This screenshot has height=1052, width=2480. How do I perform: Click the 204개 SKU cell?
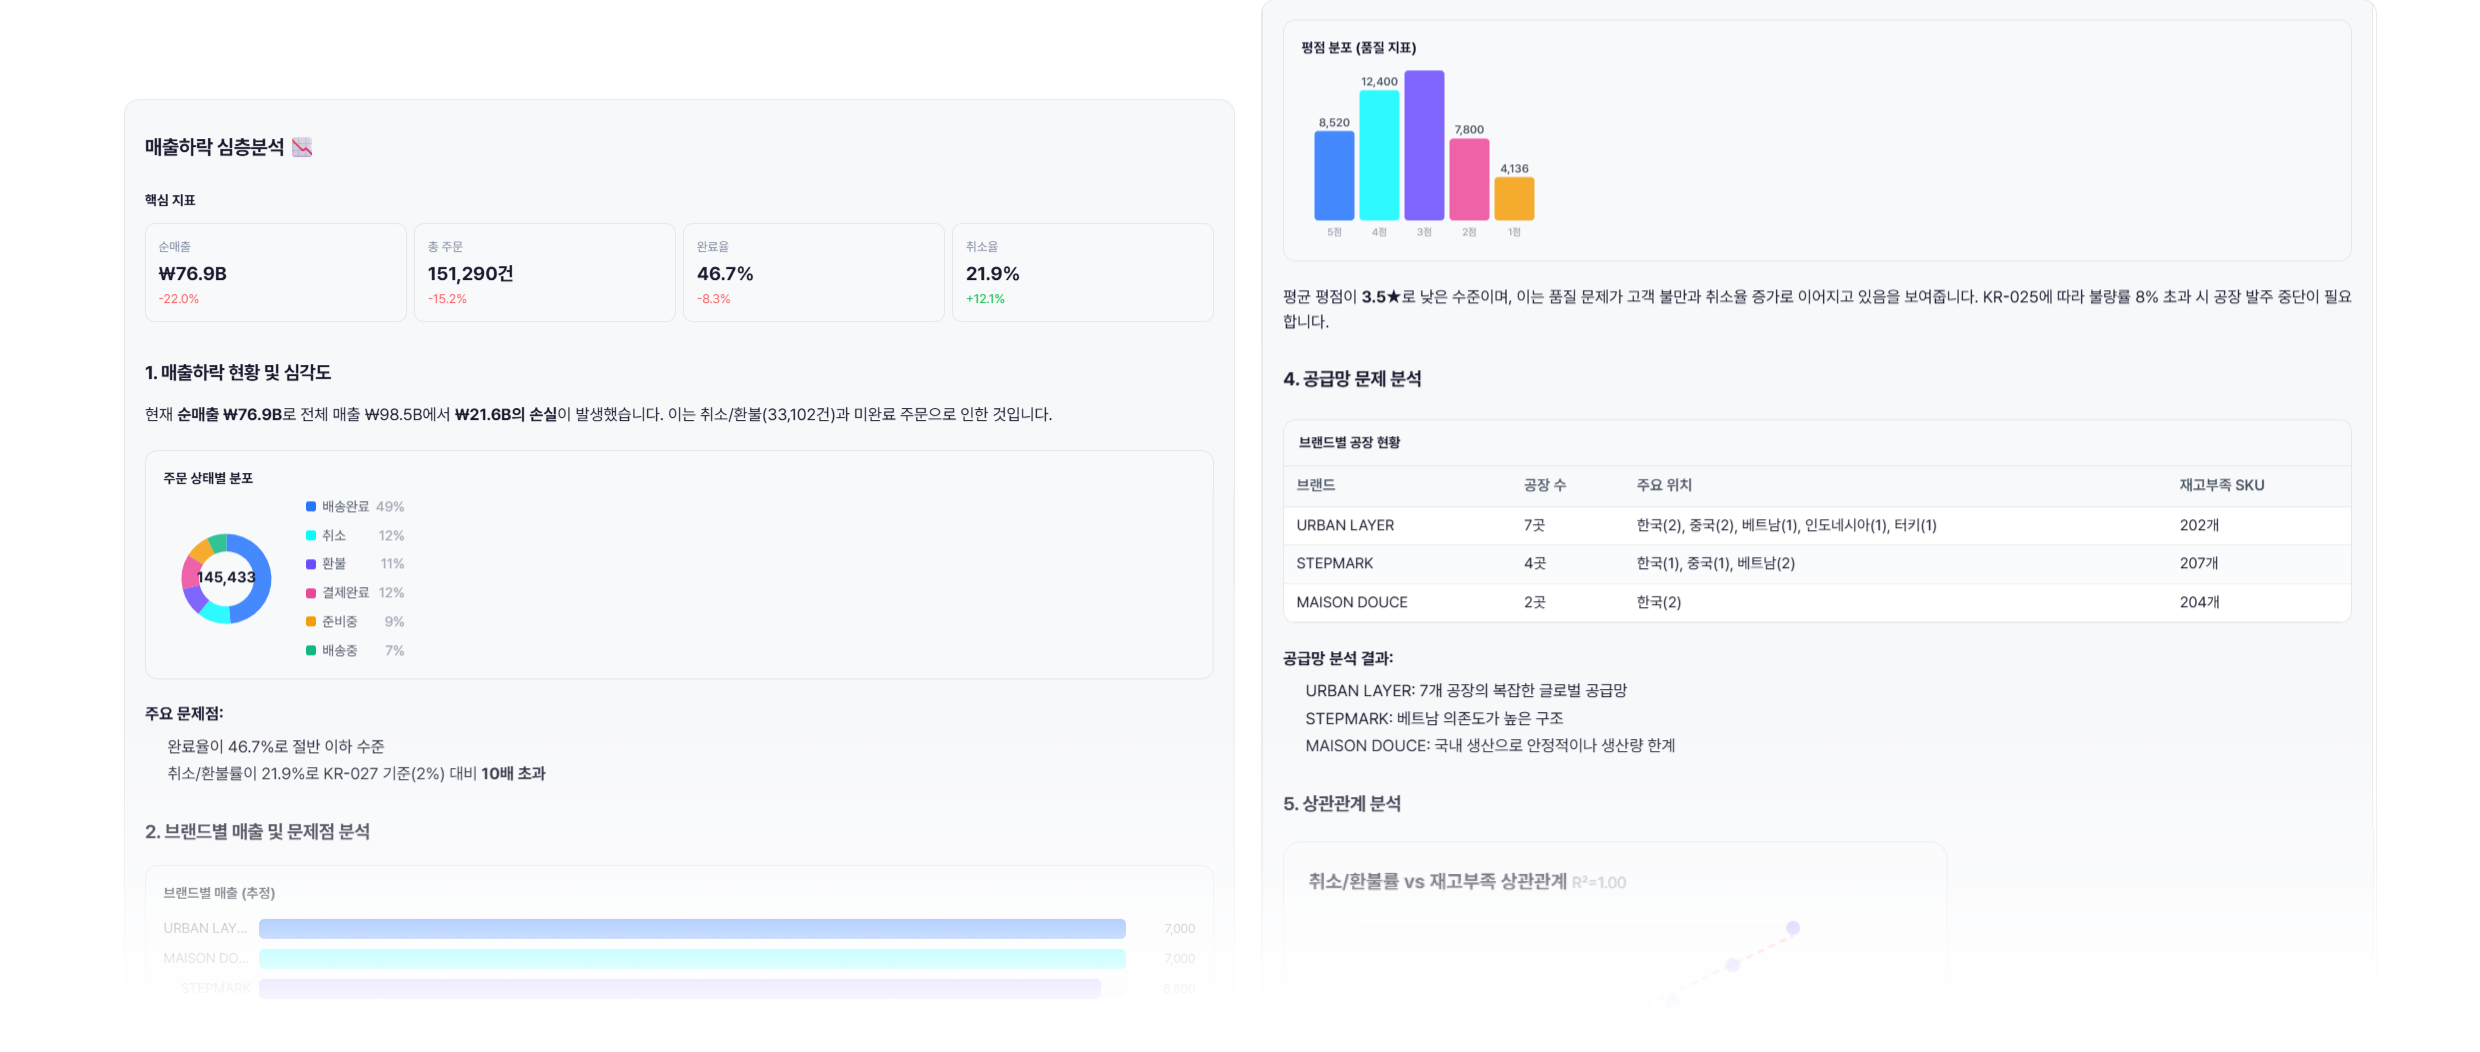click(2199, 602)
